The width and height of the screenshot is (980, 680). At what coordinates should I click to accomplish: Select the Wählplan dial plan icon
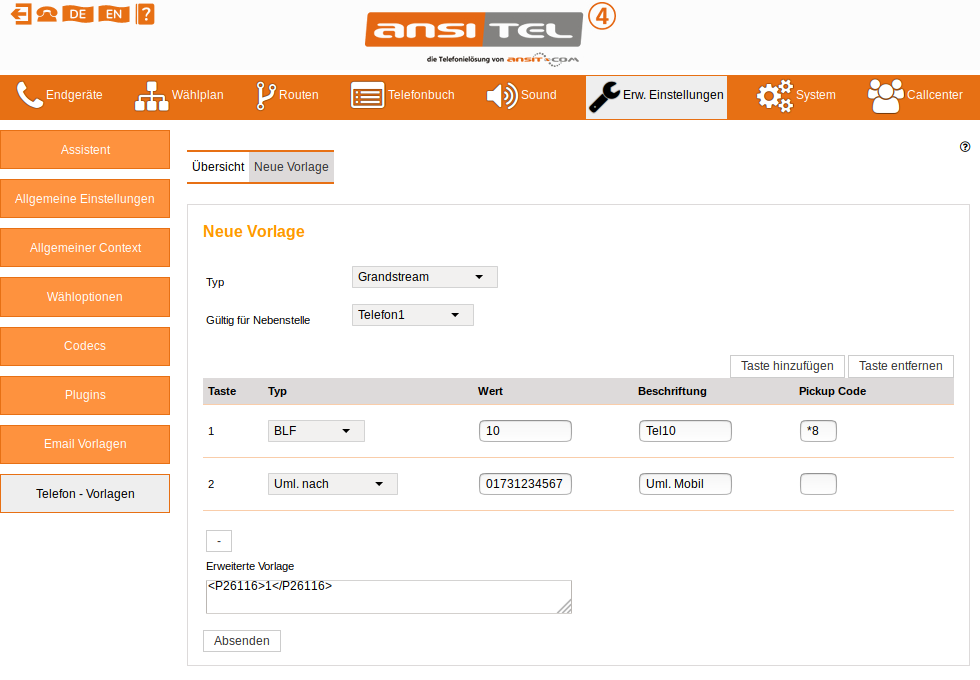[150, 95]
